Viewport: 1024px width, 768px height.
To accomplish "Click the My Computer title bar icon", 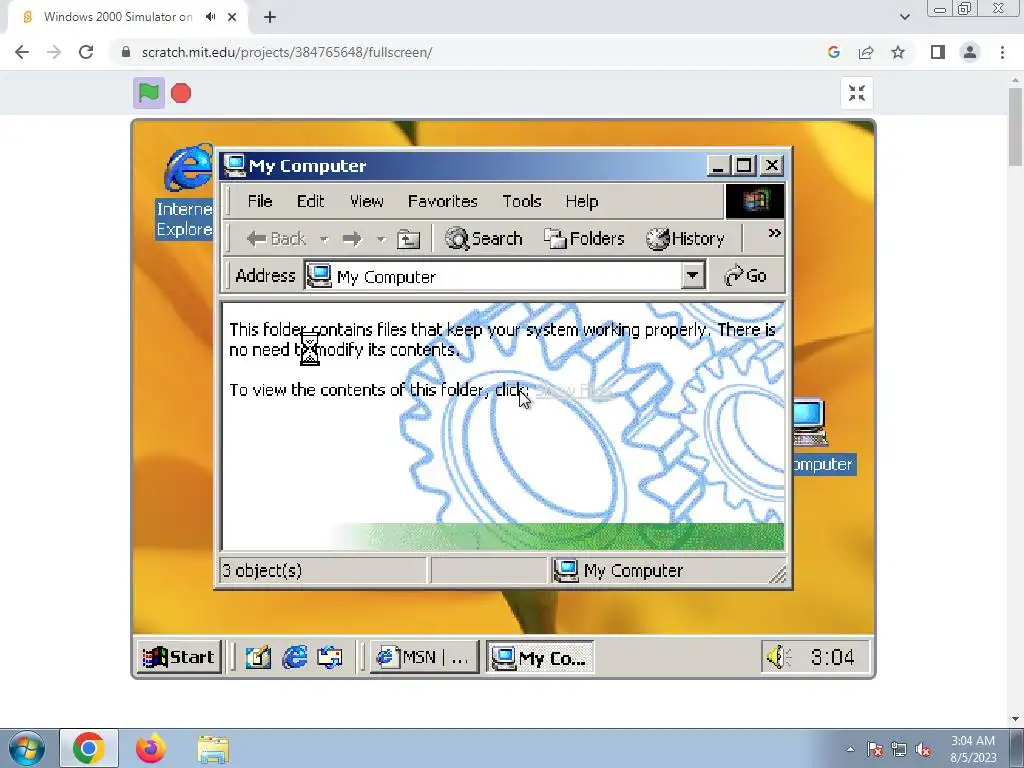I will [233, 166].
